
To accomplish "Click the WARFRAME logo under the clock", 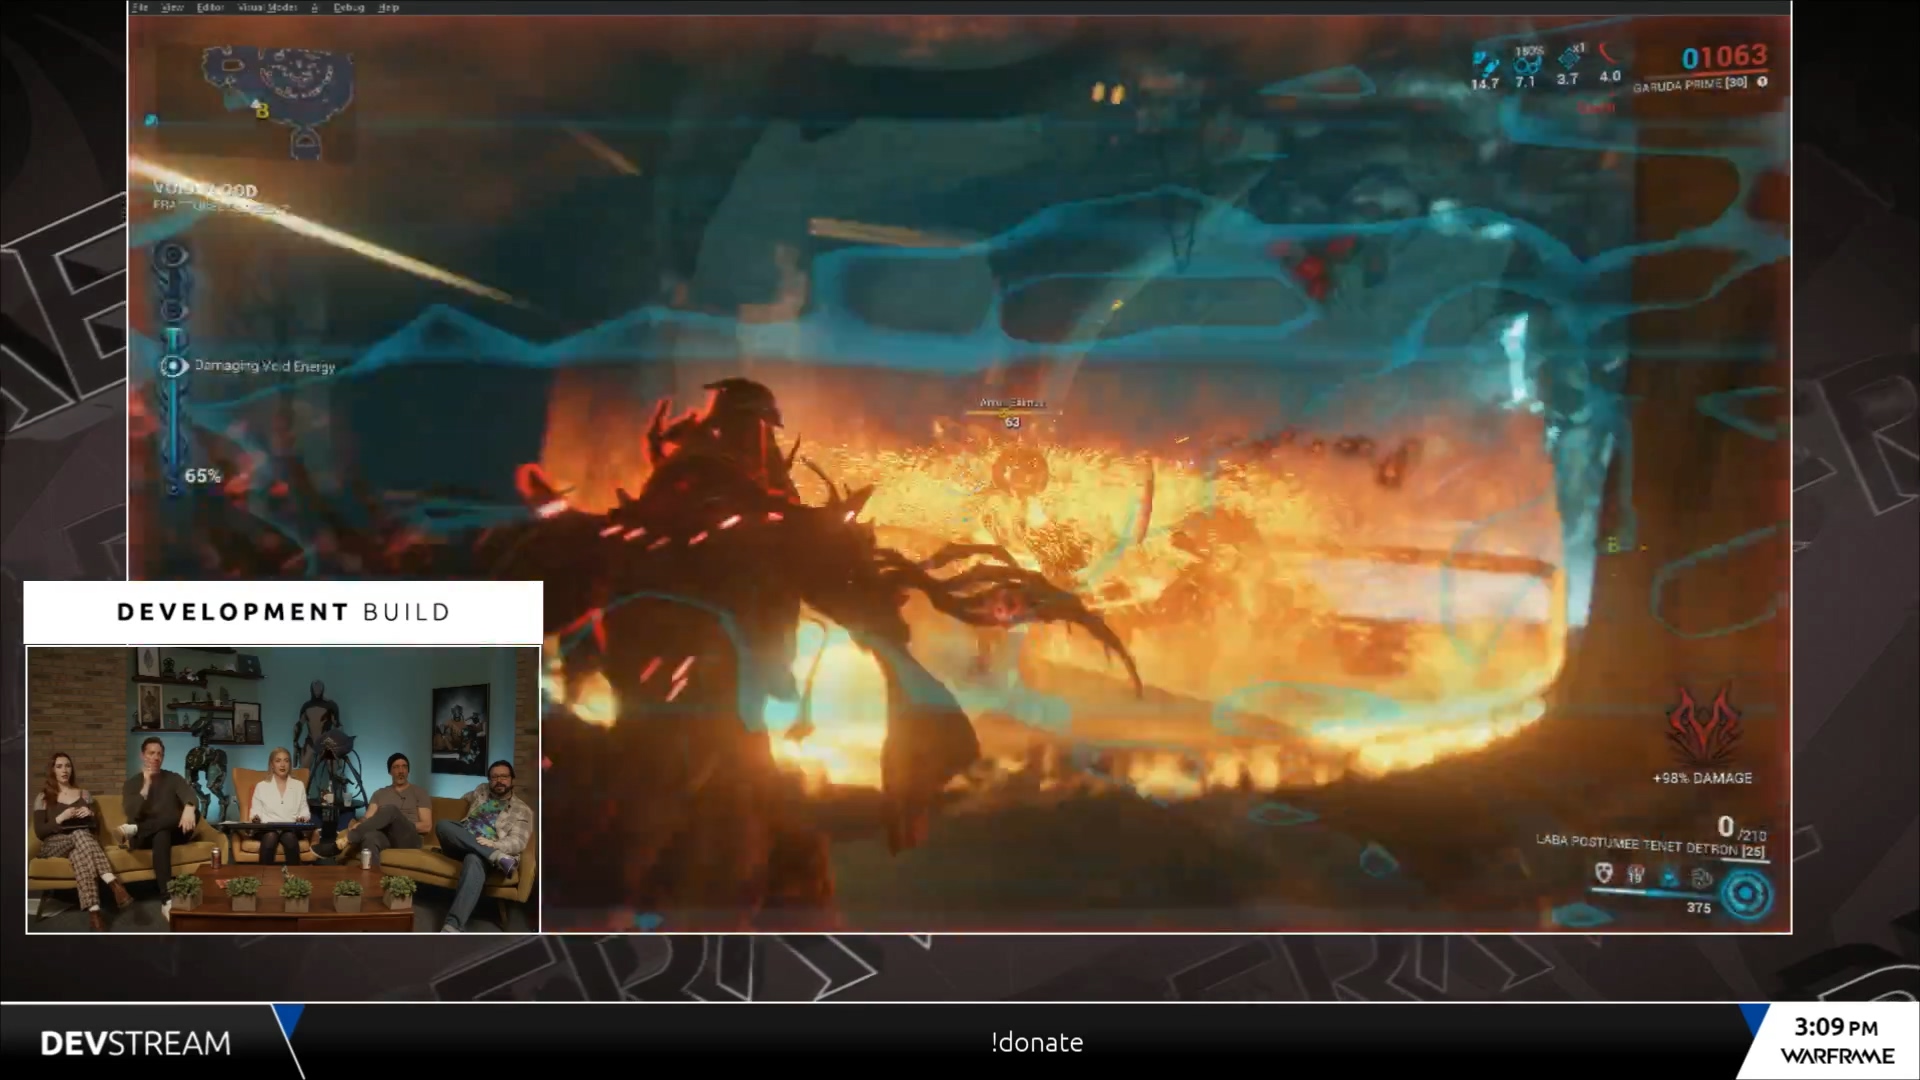I will pyautogui.click(x=1837, y=1056).
